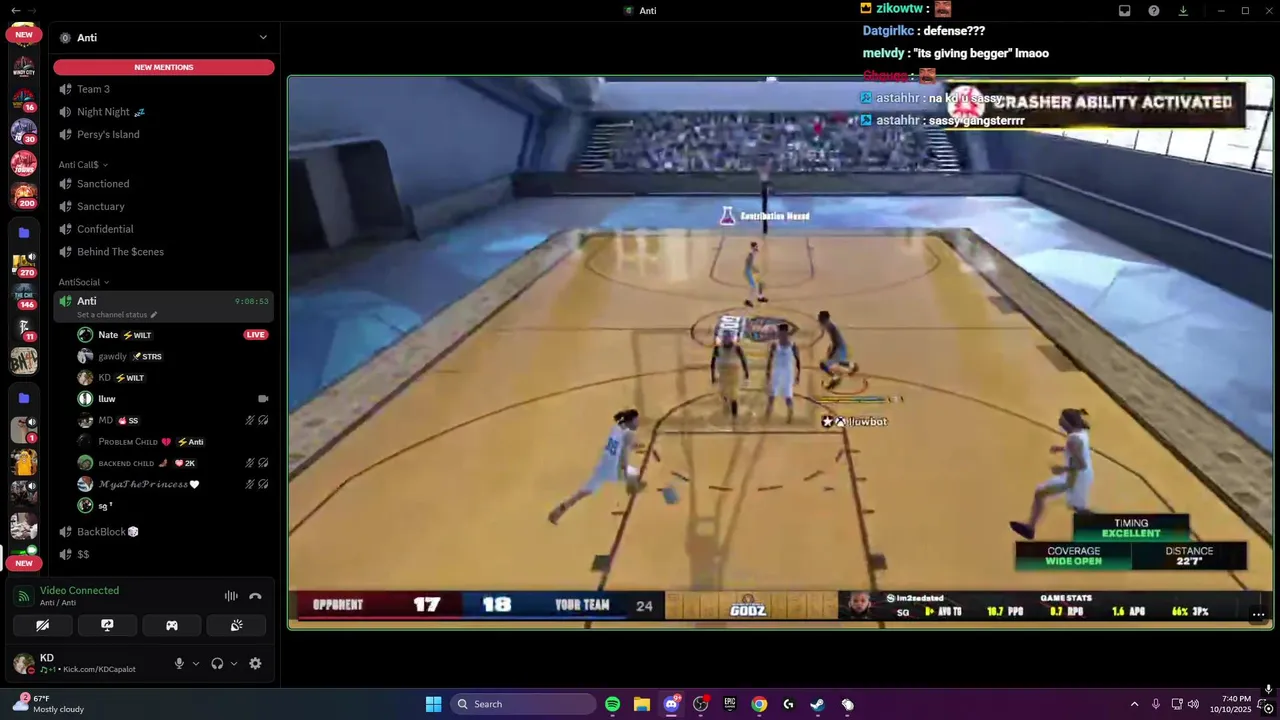Join the Night Night voice channel
This screenshot has height=720, width=1280.
click(x=164, y=112)
